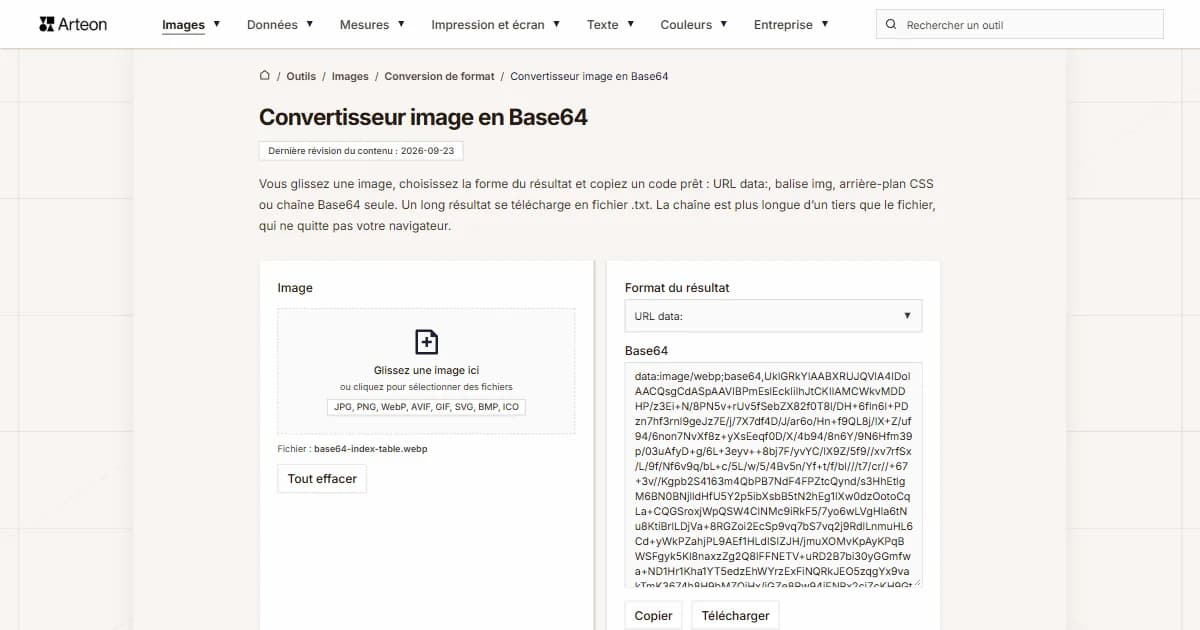The height and width of the screenshot is (630, 1200).
Task: Expand the Images menu arrow
Action: pos(217,24)
